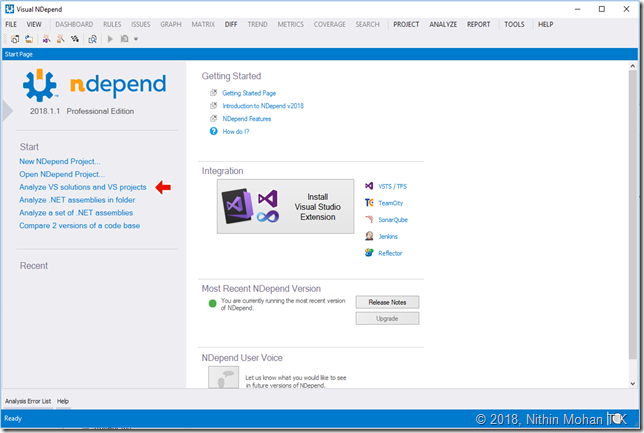
Task: Click the SonarQube integration icon
Action: pyautogui.click(x=370, y=219)
